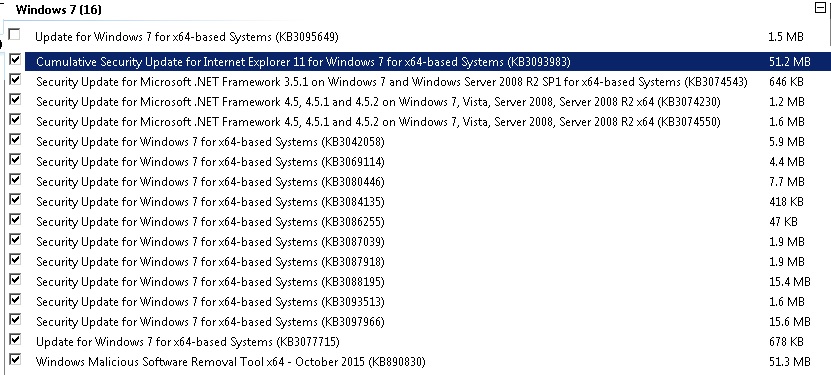Toggle the KB3074230 .NET Framework checkbox
The image size is (831, 375).
tap(15, 100)
